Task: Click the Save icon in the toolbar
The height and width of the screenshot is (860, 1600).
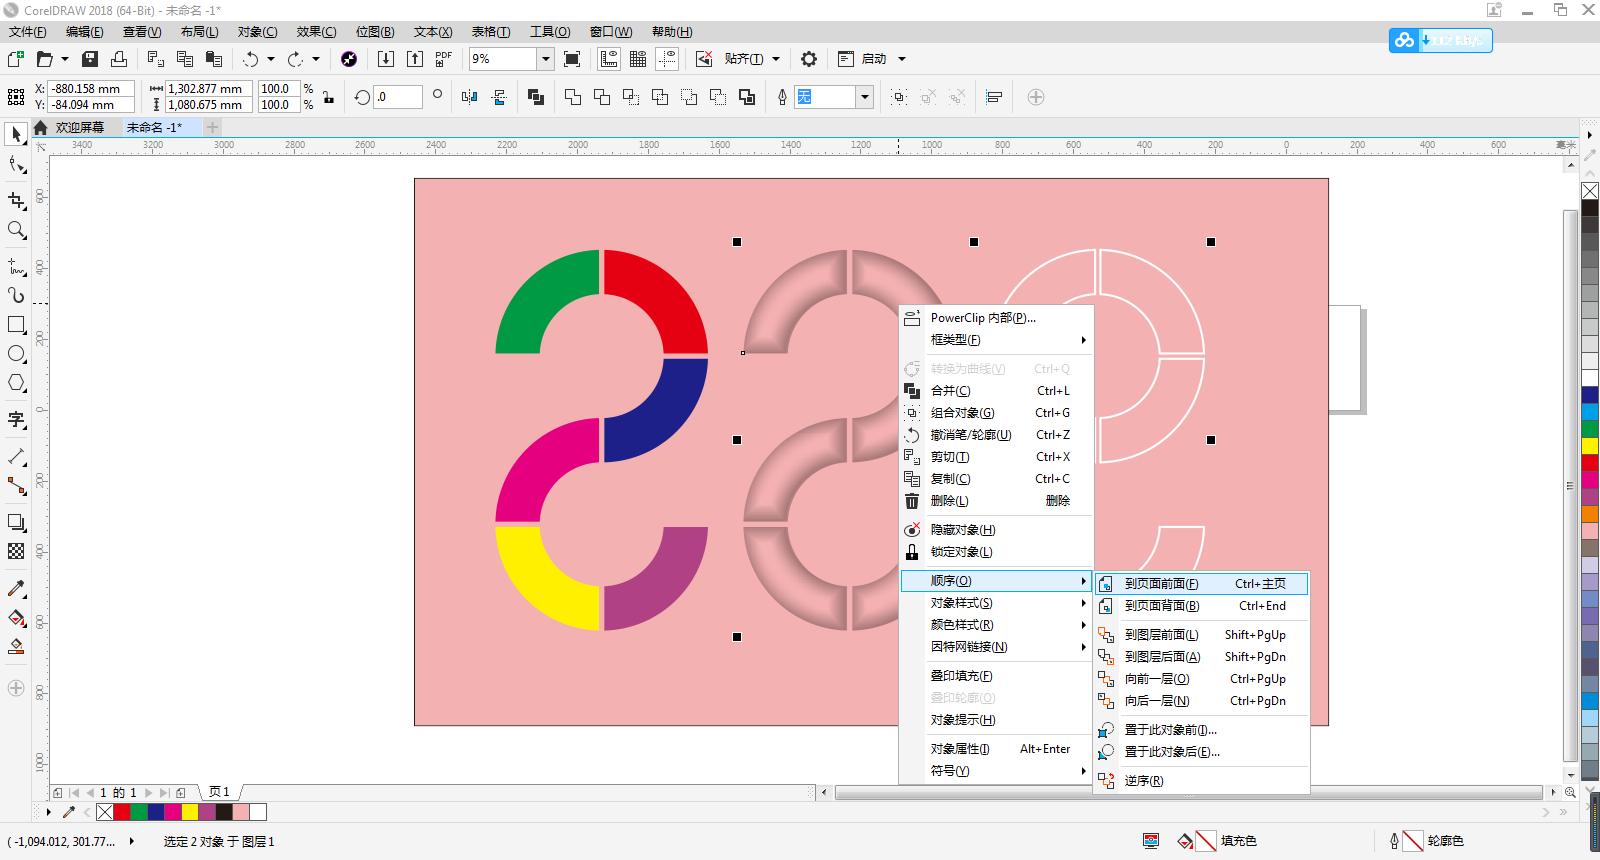Action: pyautogui.click(x=90, y=59)
